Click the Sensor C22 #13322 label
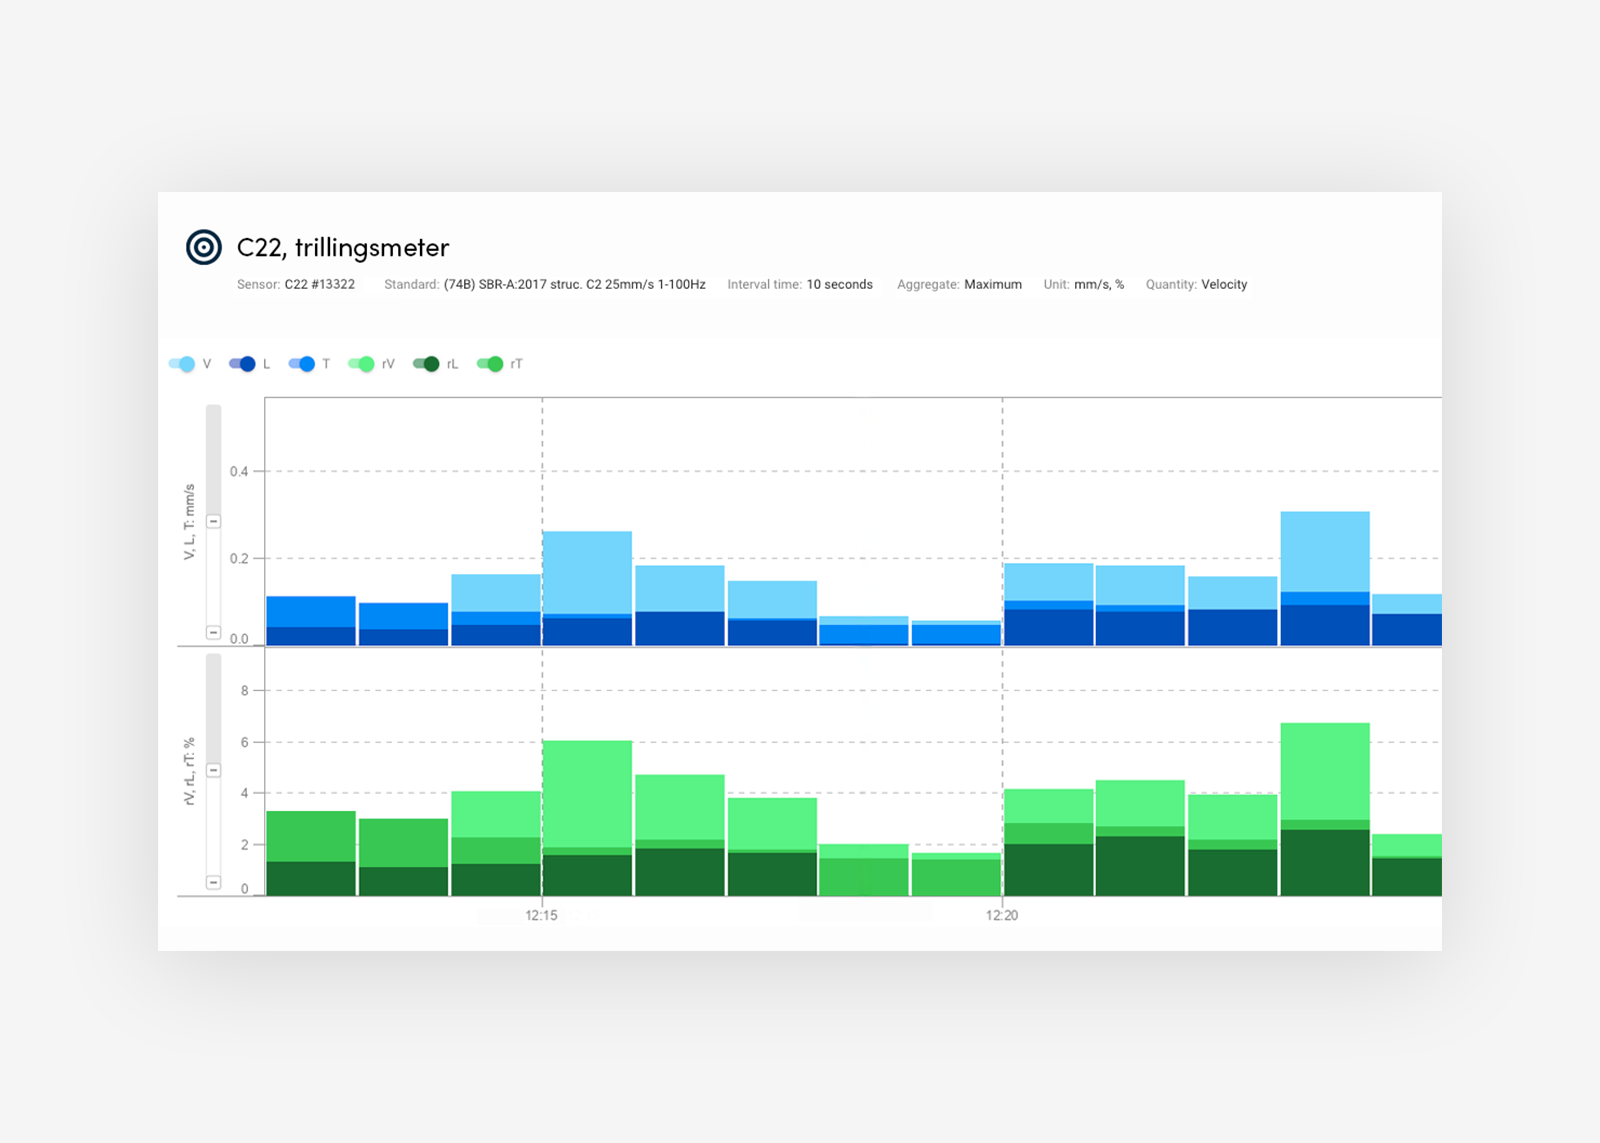The image size is (1600, 1143). point(319,285)
